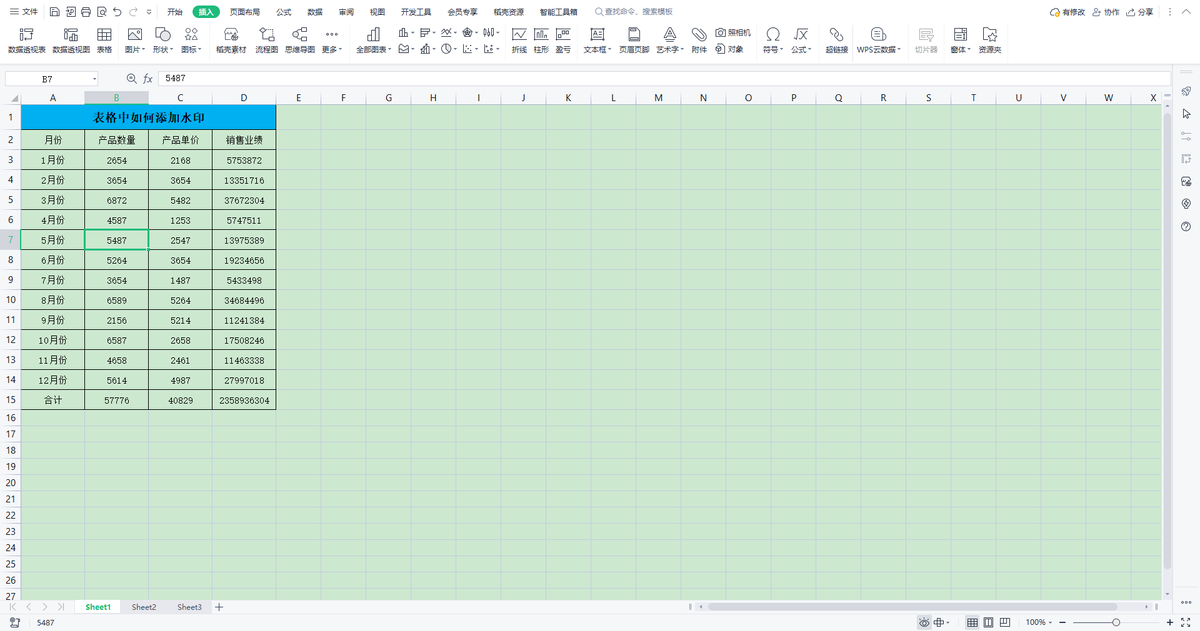1200x631 pixels.
Task: Insert an attachment (附件)
Action: click(699, 40)
